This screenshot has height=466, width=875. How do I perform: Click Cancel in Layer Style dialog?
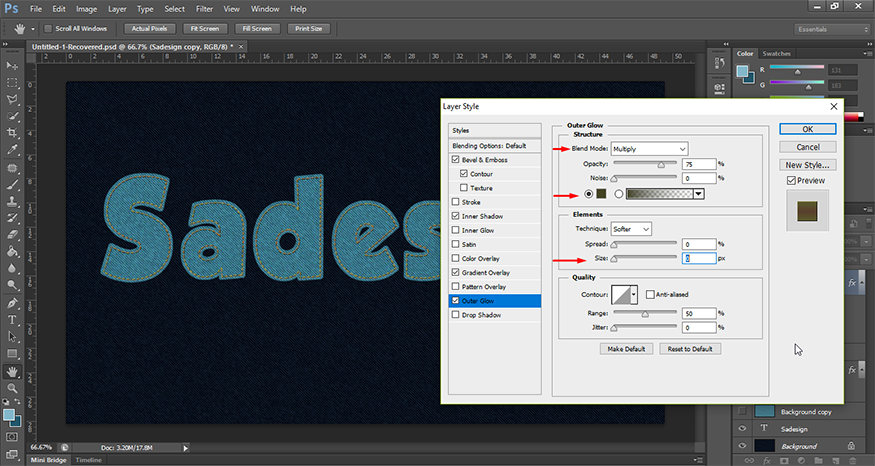[807, 147]
